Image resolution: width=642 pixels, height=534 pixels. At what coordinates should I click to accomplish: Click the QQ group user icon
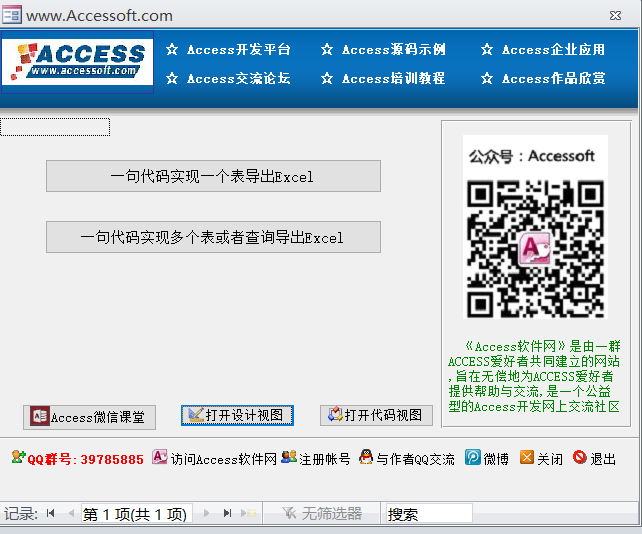click(x=18, y=457)
